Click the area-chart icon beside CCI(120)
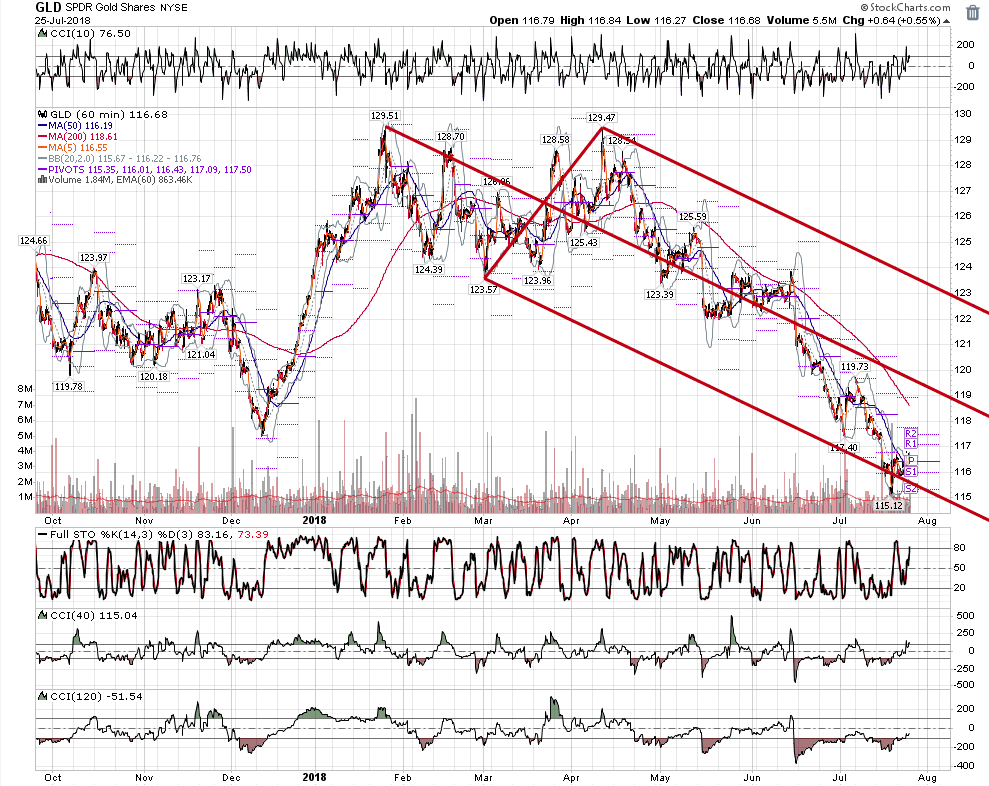Viewport: 989px width, 786px height. pyautogui.click(x=42, y=696)
